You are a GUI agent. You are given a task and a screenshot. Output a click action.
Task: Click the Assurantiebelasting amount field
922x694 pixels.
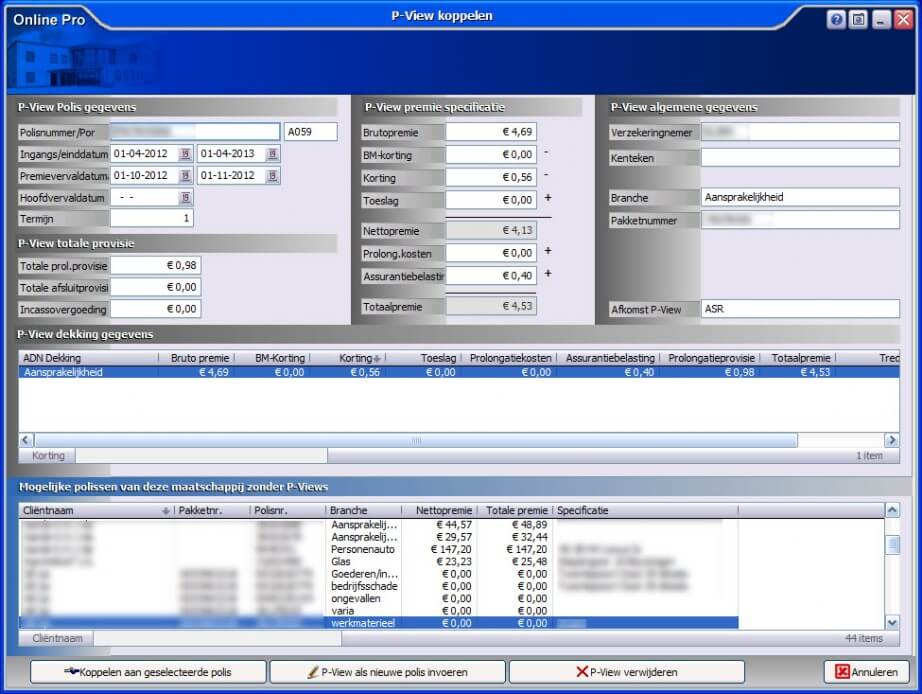491,275
